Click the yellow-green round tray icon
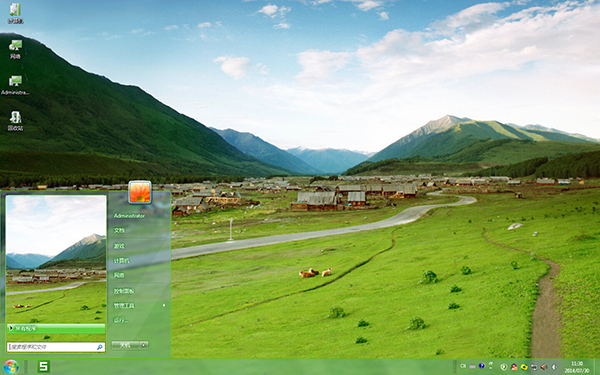 [x=524, y=367]
